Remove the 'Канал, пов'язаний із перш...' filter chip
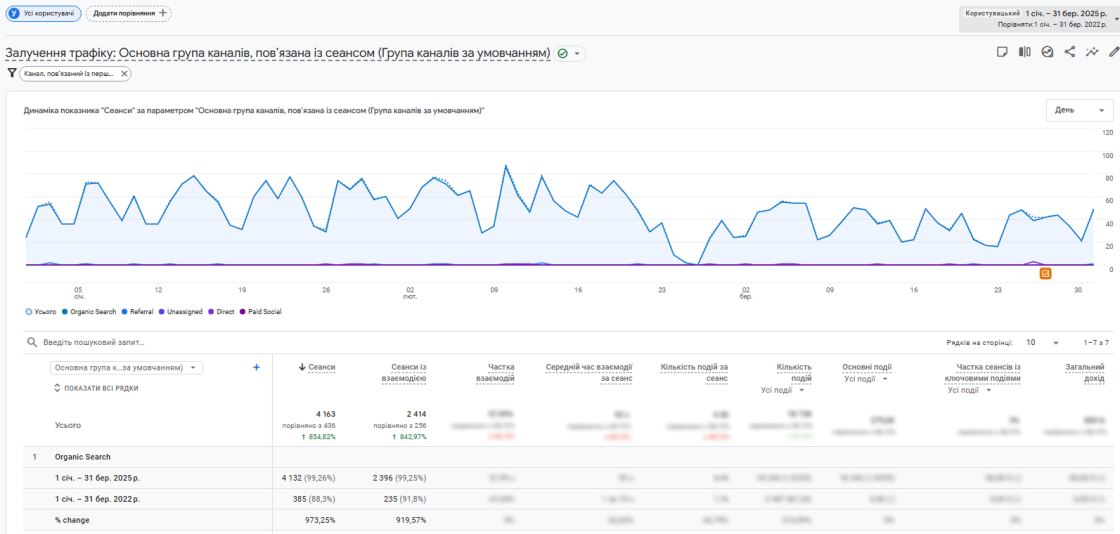This screenshot has width=1120, height=534. pos(124,73)
